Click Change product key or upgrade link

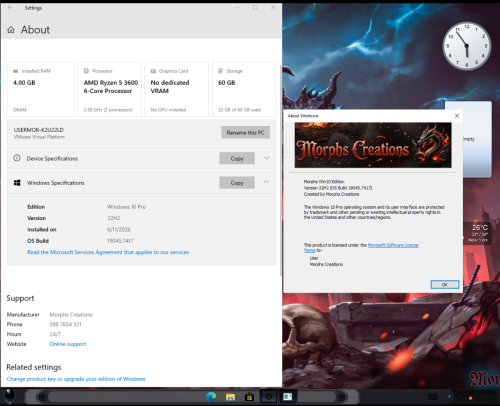(x=76, y=379)
